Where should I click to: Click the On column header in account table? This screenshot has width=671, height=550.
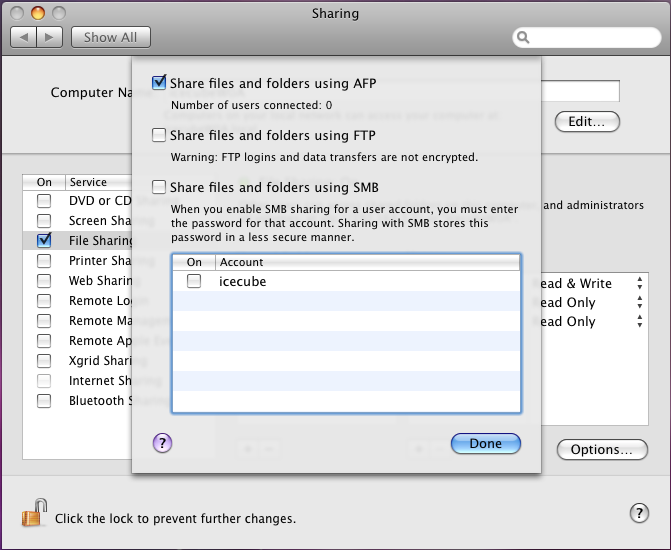194,262
